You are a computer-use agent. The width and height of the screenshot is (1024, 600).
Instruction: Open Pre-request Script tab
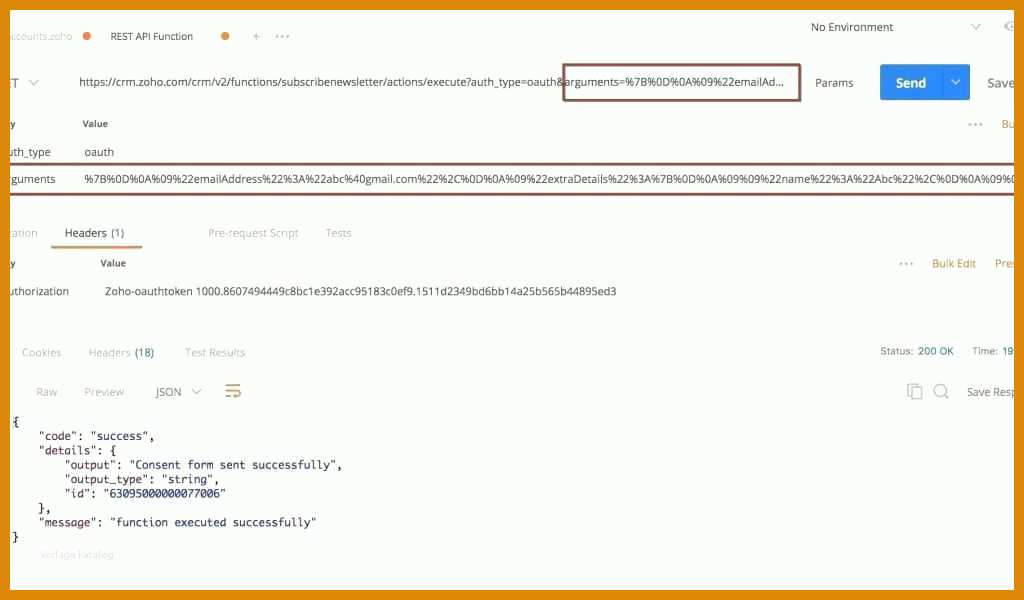click(253, 233)
